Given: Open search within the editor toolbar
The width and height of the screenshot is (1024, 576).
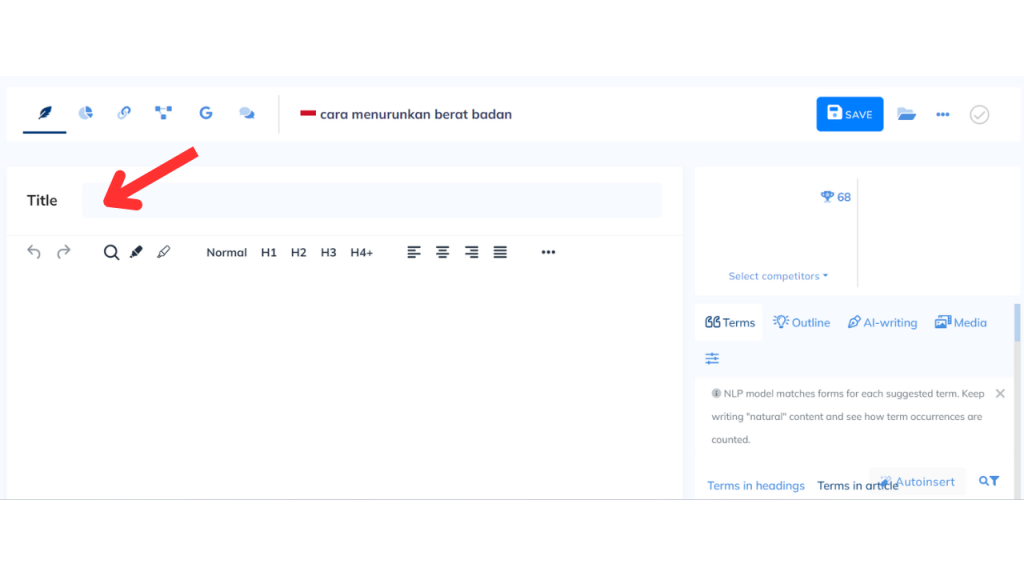Looking at the screenshot, I should [111, 252].
